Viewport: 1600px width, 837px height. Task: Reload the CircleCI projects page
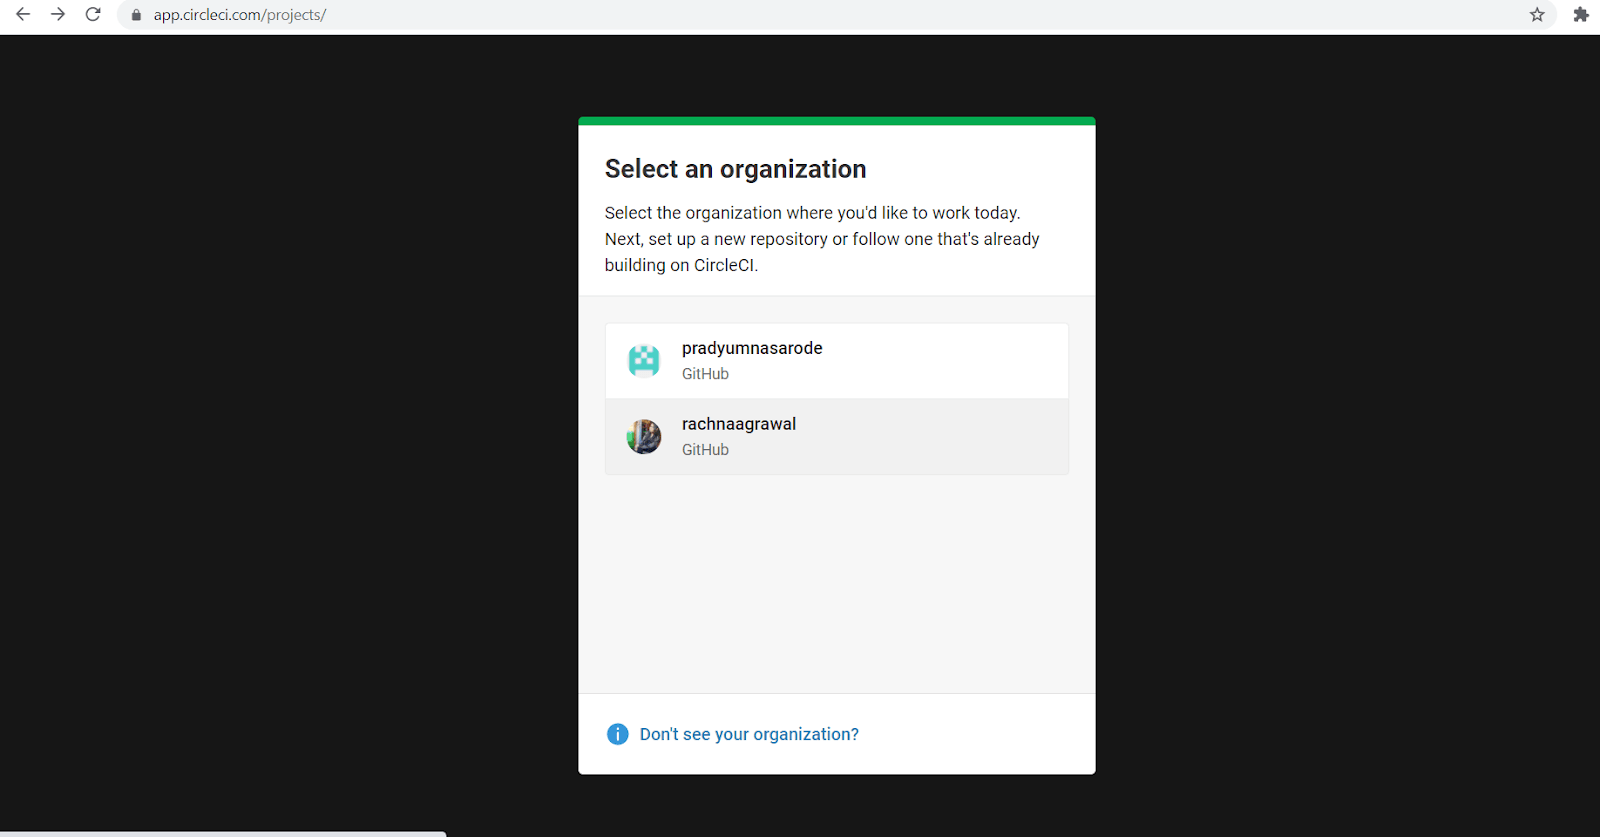pyautogui.click(x=93, y=15)
